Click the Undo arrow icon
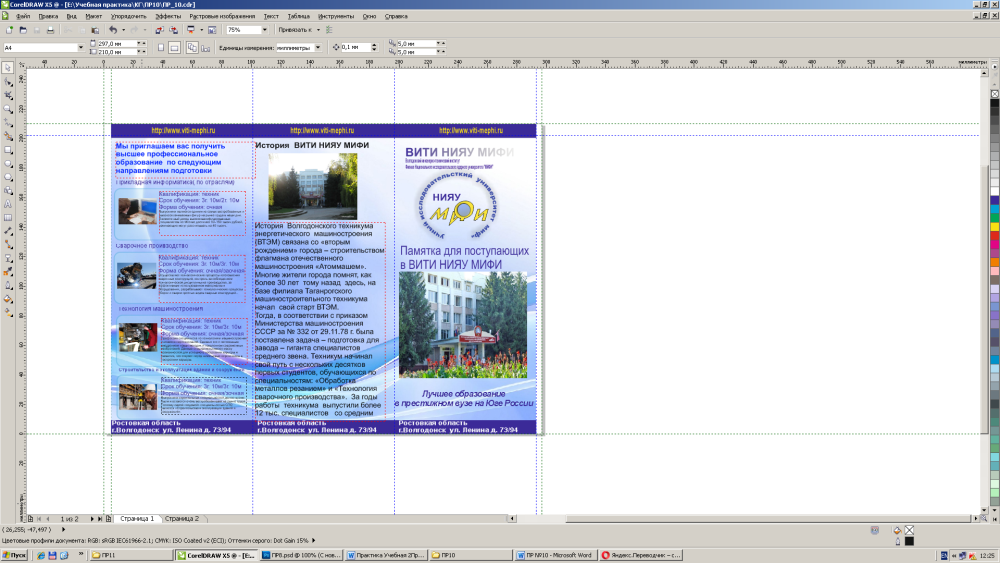The width and height of the screenshot is (1000, 563). coord(113,30)
